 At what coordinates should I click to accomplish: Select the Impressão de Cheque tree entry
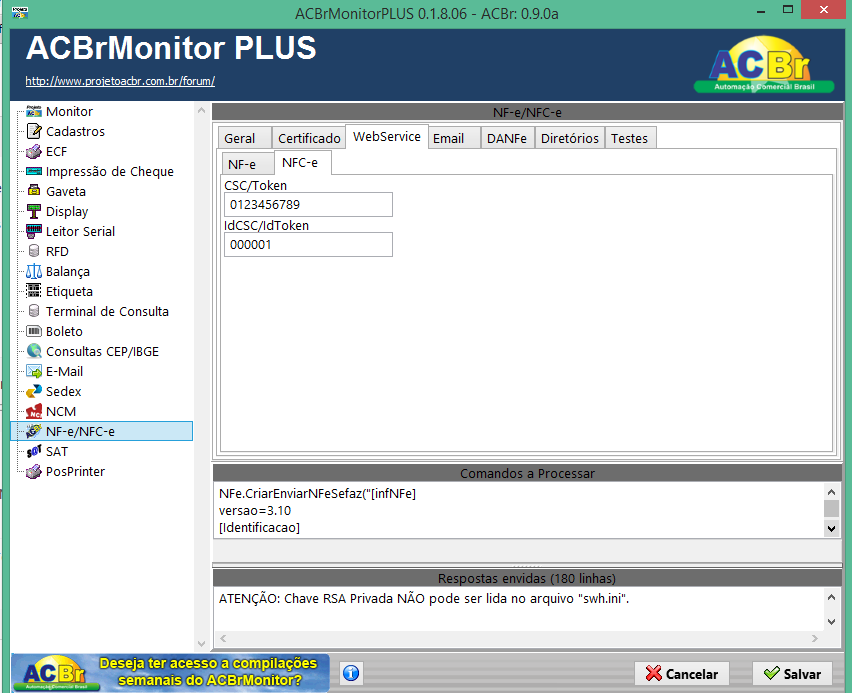109,172
